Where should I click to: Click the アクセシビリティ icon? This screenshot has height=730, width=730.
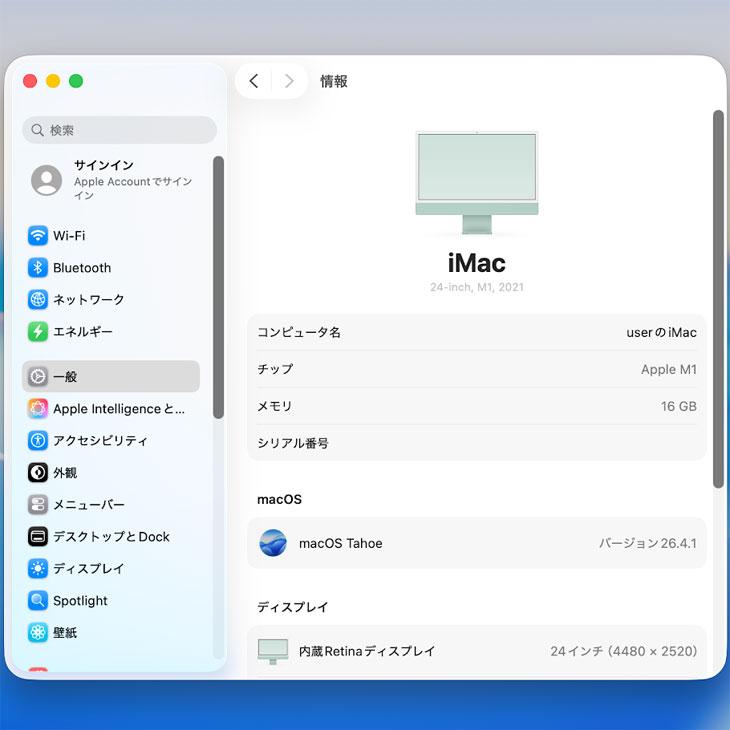(x=38, y=440)
